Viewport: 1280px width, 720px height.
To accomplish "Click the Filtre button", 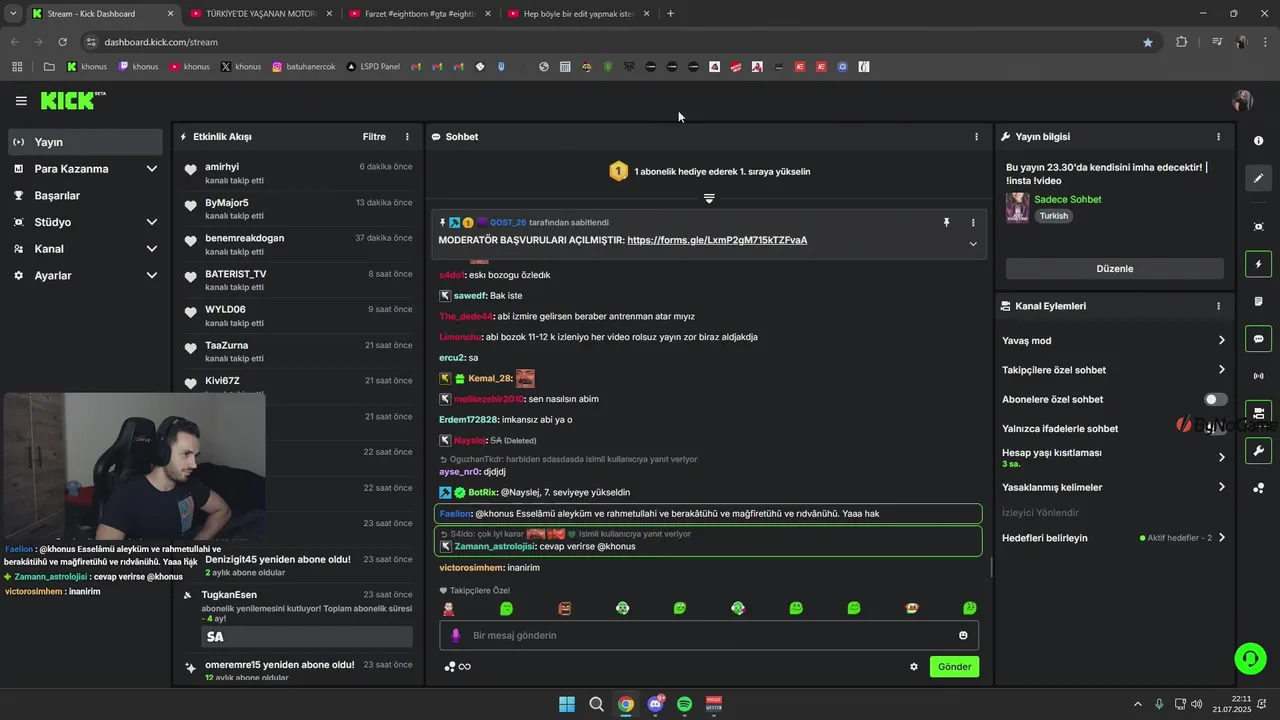I will click(374, 137).
